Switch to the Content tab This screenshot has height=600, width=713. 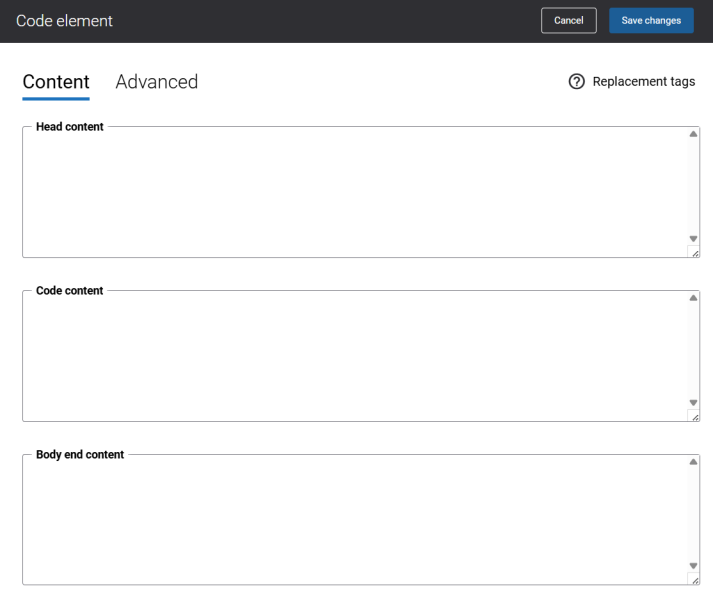[56, 82]
